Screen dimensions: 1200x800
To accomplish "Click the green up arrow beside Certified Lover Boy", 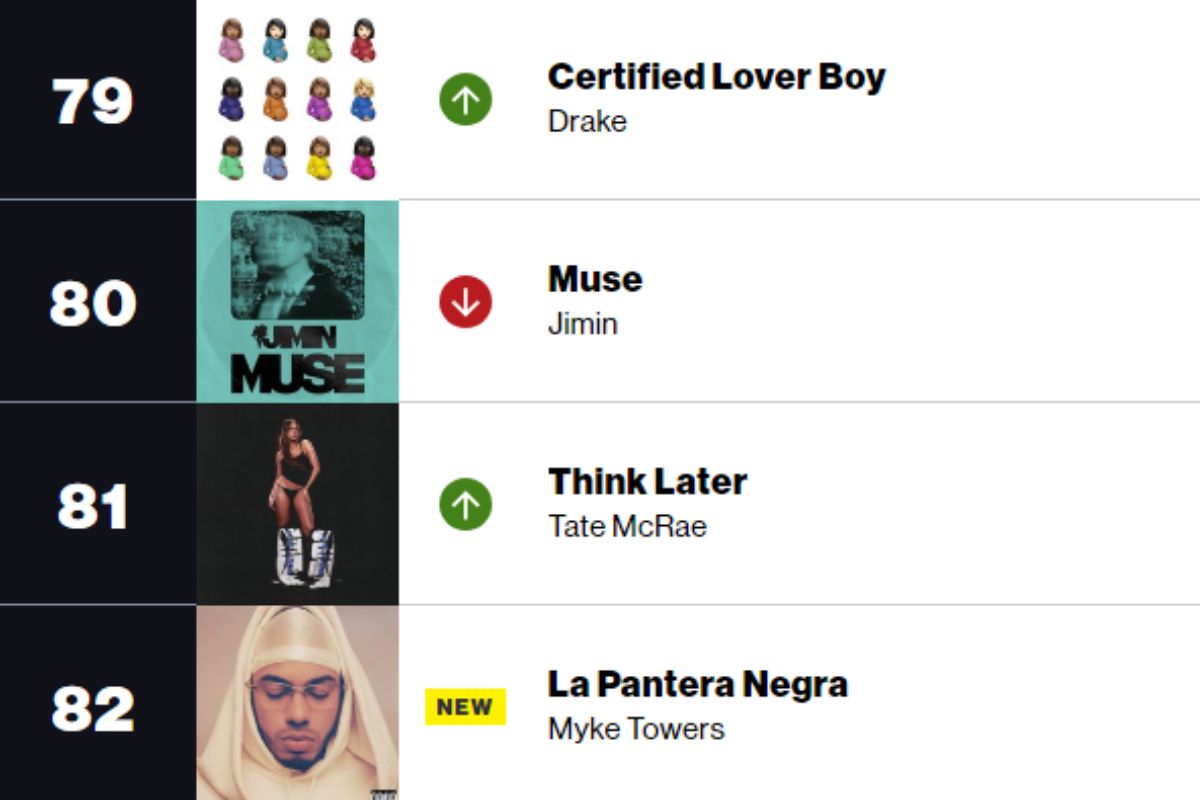I will [x=466, y=99].
